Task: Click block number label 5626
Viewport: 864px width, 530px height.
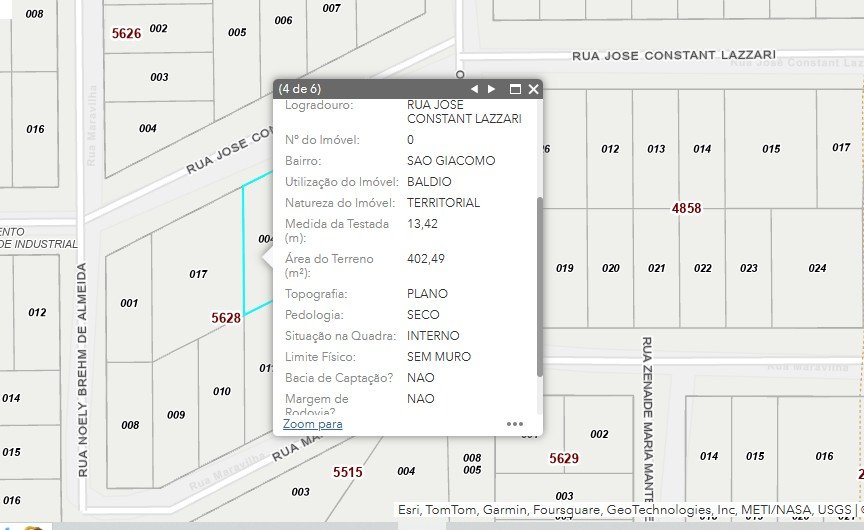Action: click(126, 33)
